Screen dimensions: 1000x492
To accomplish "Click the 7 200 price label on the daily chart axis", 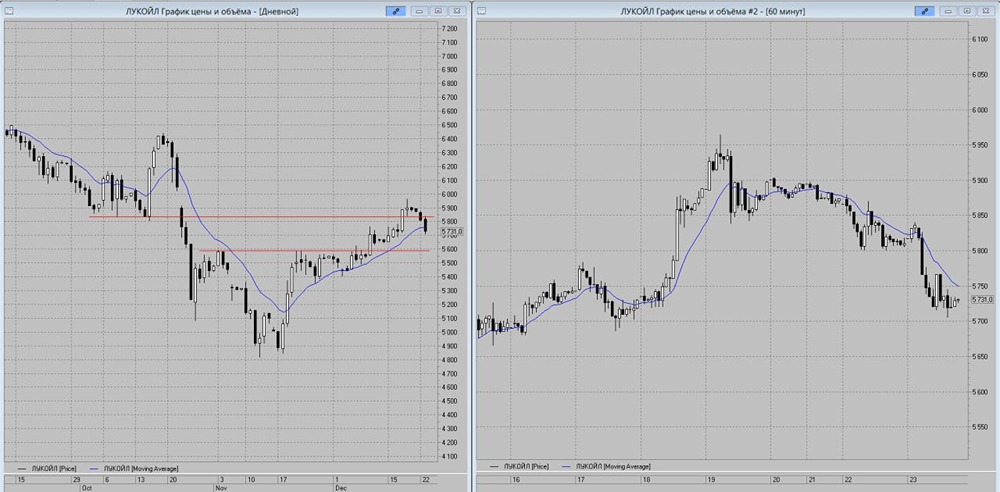I will click(x=449, y=29).
